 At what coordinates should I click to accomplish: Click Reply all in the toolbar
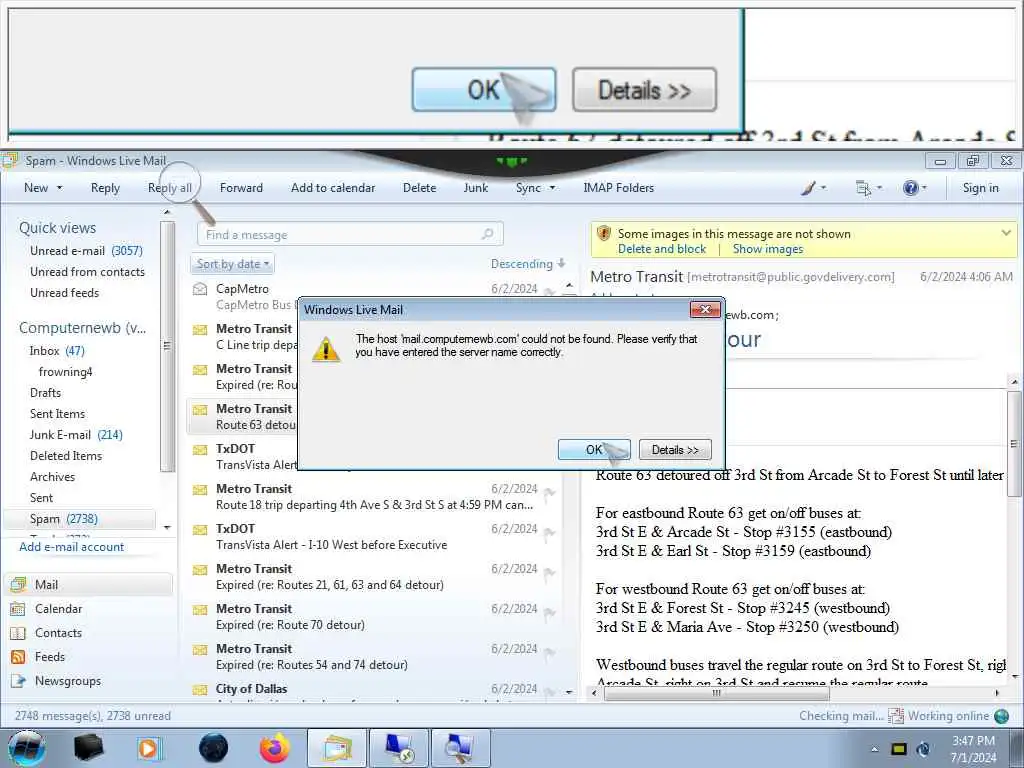pyautogui.click(x=170, y=188)
